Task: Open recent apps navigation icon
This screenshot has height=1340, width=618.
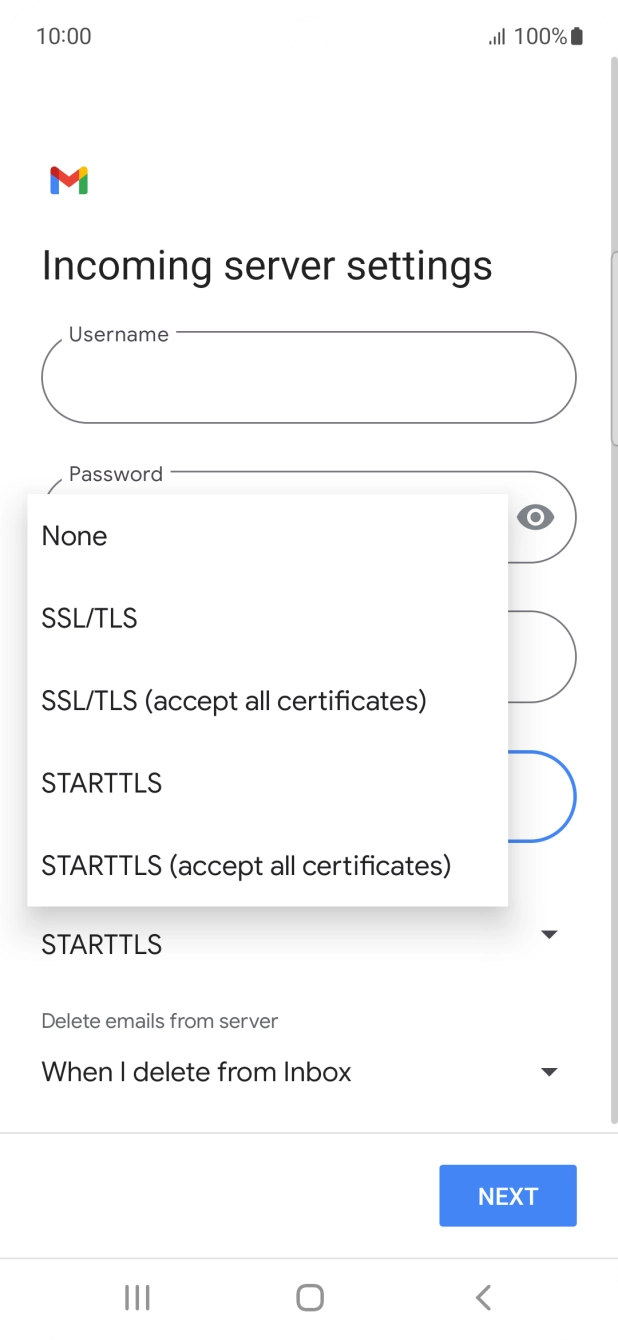Action: tap(137, 1297)
